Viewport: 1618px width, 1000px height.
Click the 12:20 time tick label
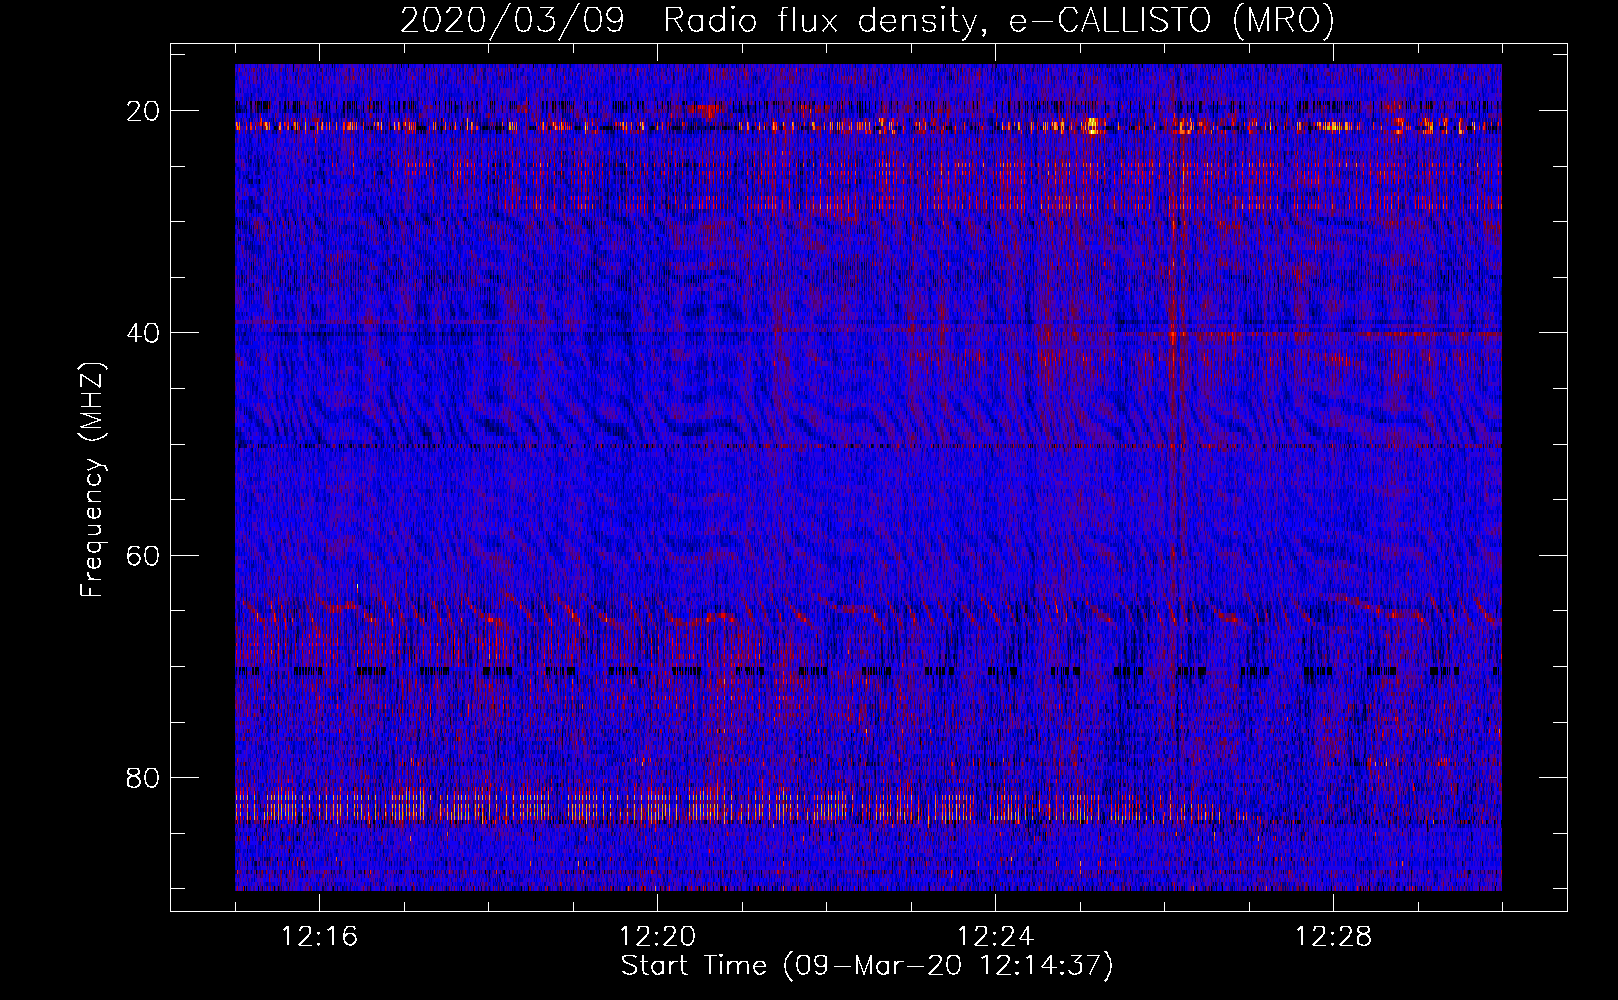coord(658,937)
